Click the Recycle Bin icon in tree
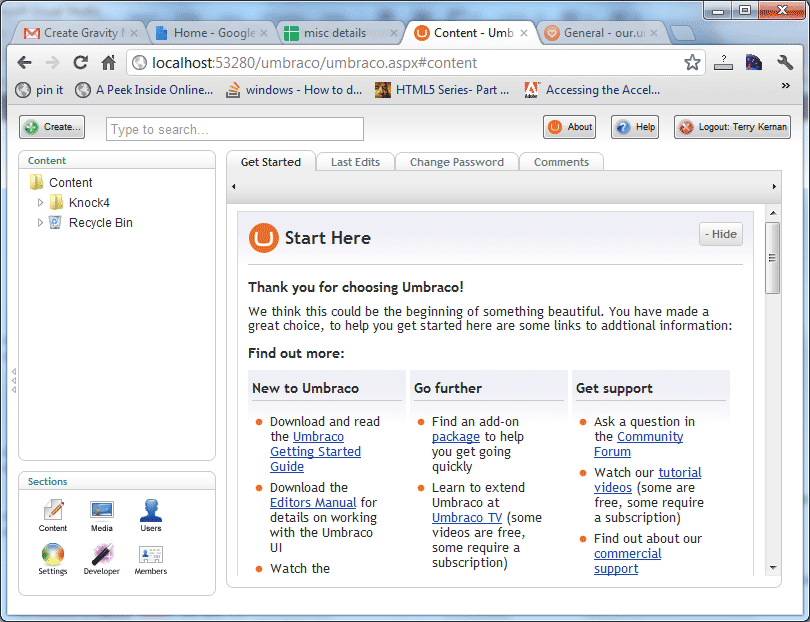Image resolution: width=810 pixels, height=622 pixels. pos(55,222)
